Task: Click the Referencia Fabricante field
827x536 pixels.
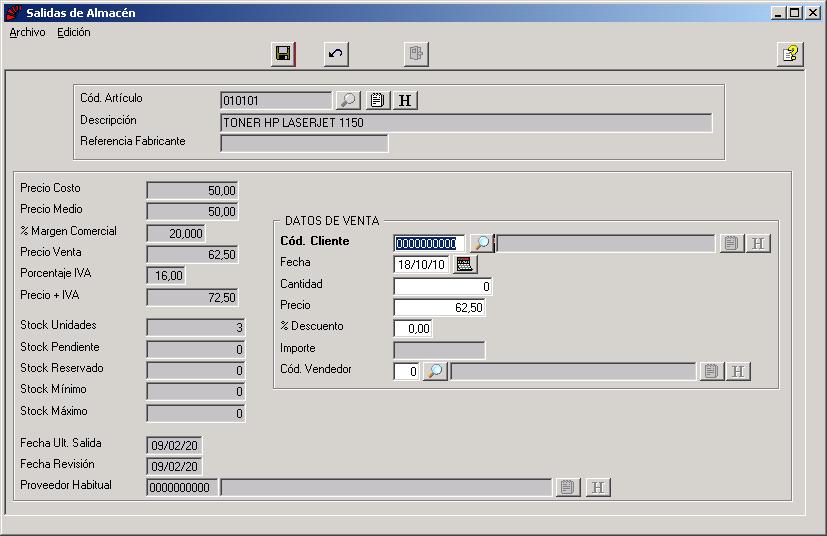Action: [x=304, y=143]
